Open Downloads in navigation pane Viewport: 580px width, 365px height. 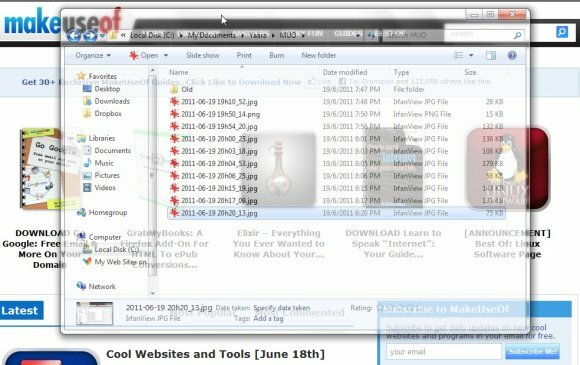click(112, 101)
